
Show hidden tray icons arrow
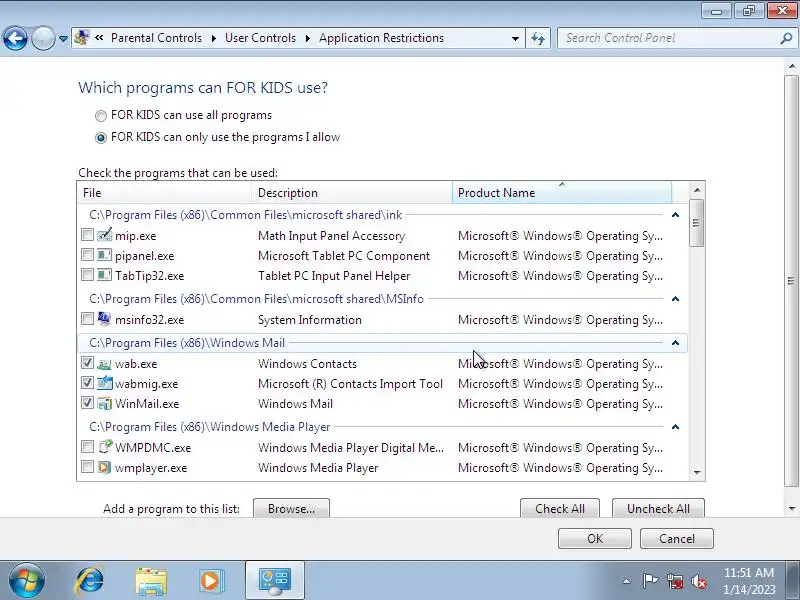click(627, 581)
